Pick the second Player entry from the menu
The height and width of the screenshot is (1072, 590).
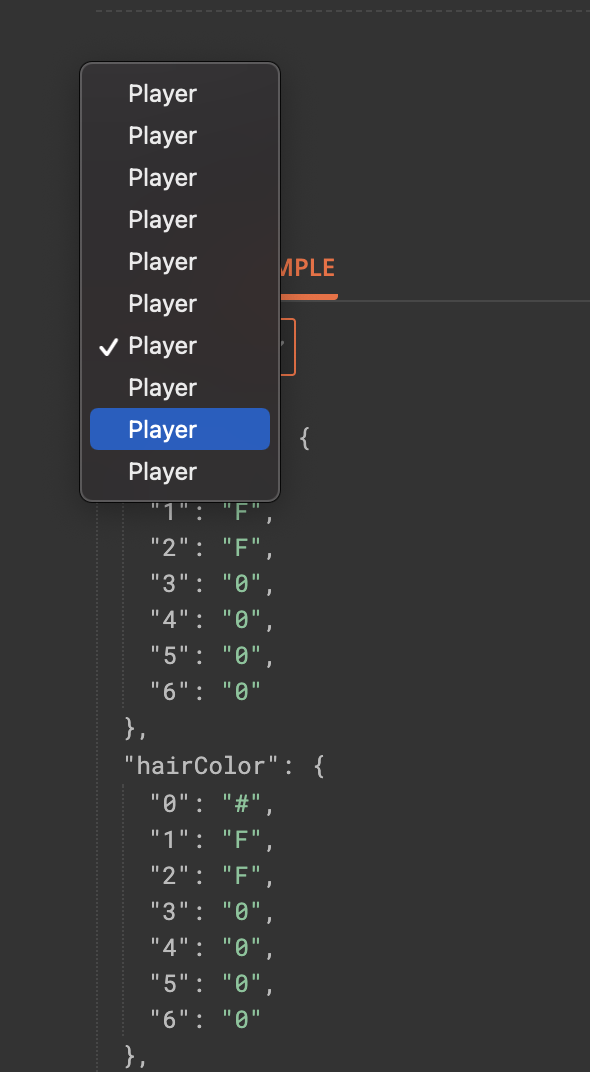pyautogui.click(x=162, y=135)
